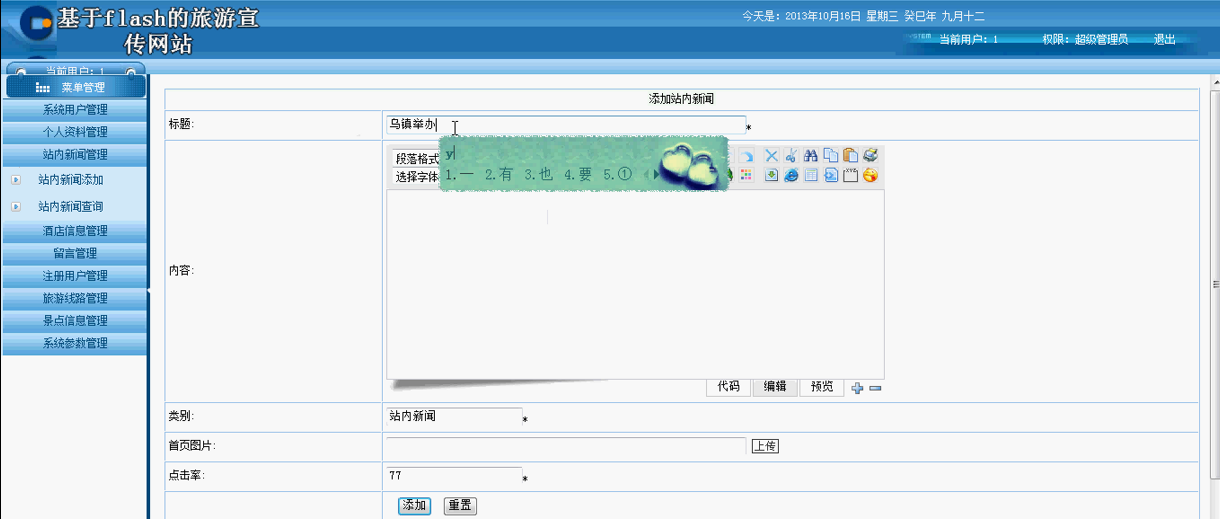Click the insert image icon with green arrow
Image resolution: width=1220 pixels, height=519 pixels.
pyautogui.click(x=771, y=175)
